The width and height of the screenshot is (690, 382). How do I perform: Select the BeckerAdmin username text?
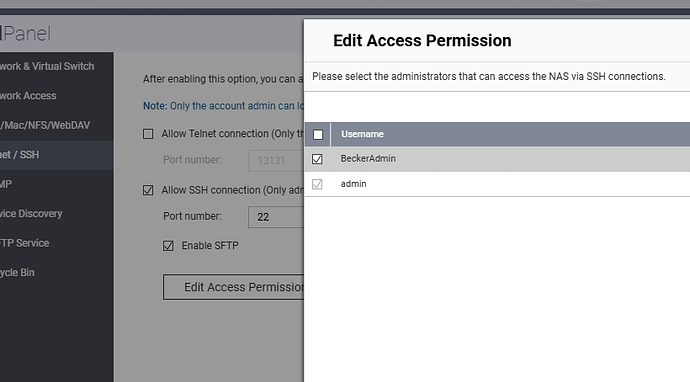pos(368,158)
